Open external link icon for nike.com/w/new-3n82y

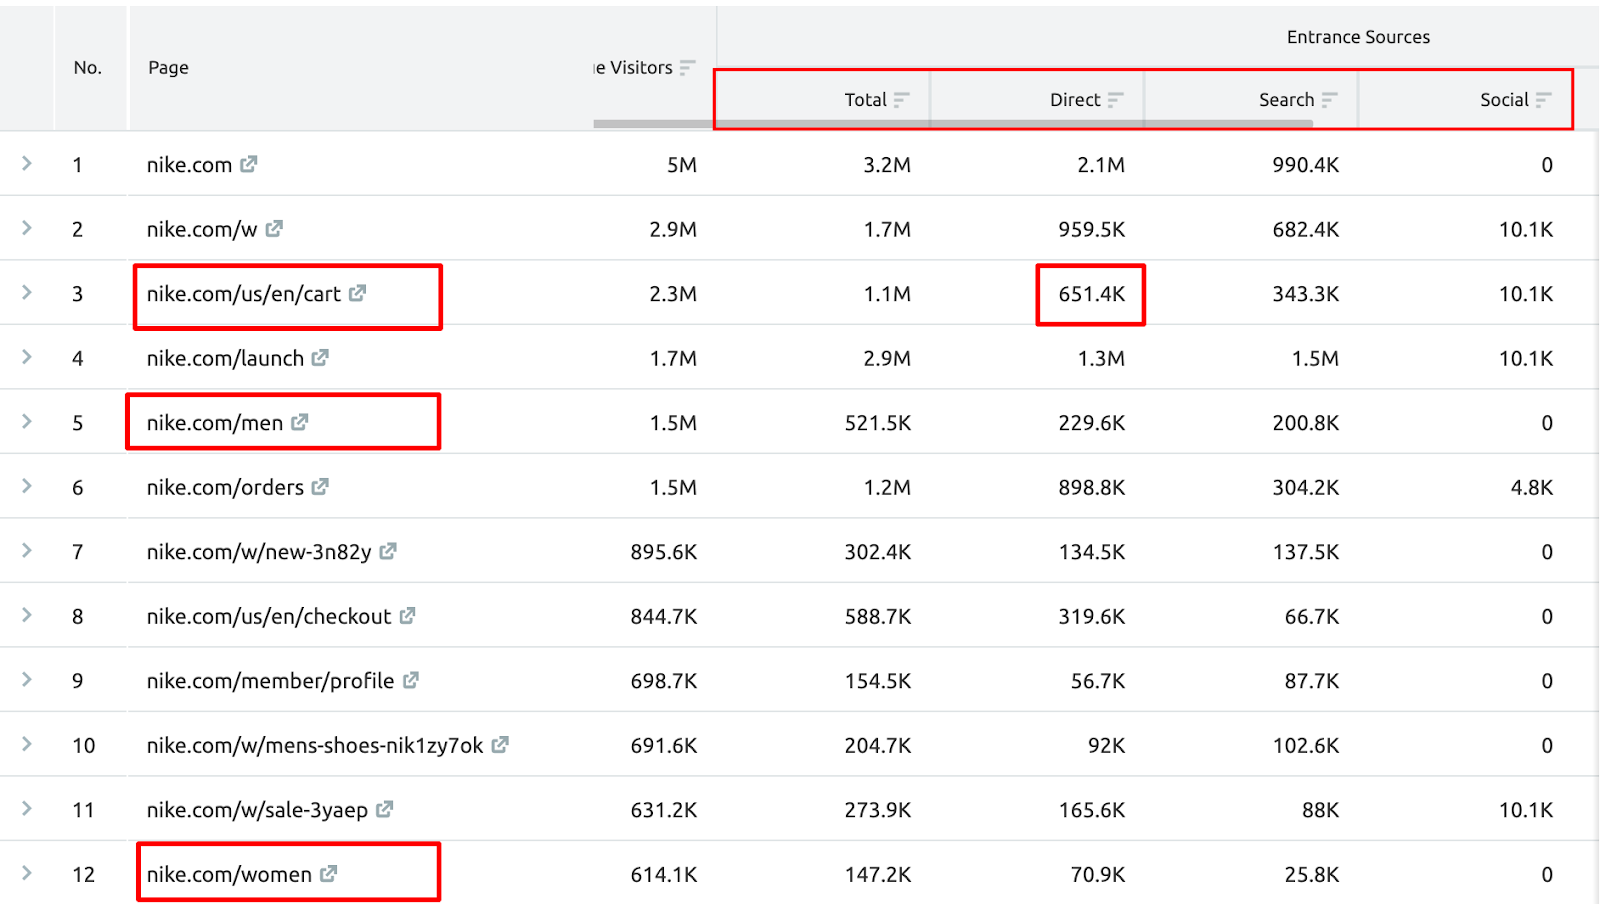click(388, 551)
